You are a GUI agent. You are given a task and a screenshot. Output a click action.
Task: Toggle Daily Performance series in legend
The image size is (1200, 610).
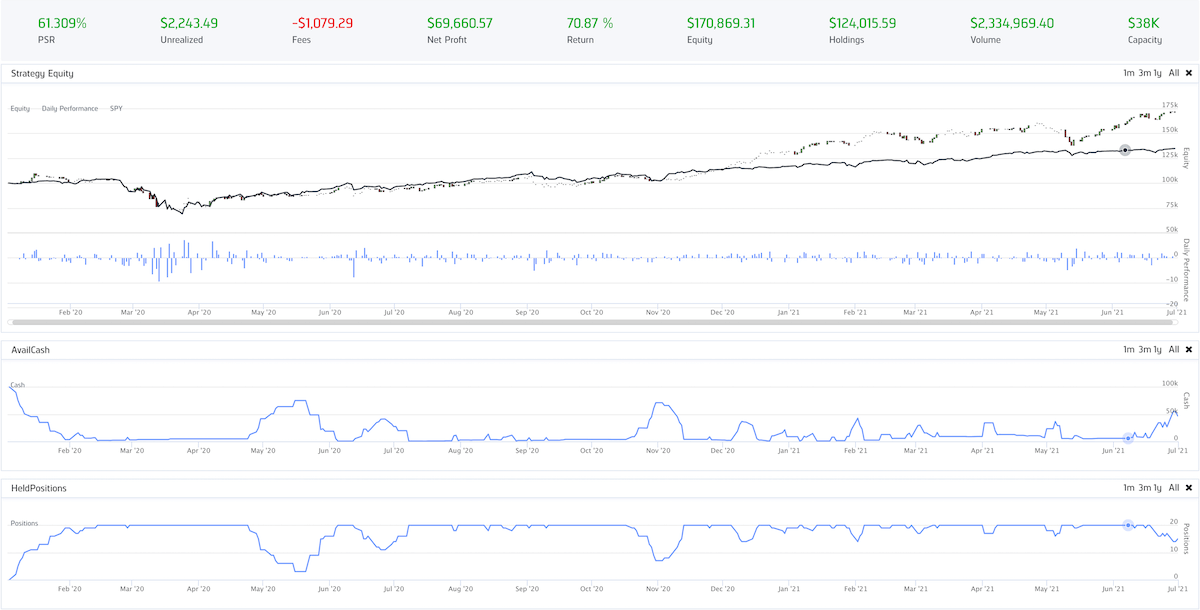click(70, 108)
